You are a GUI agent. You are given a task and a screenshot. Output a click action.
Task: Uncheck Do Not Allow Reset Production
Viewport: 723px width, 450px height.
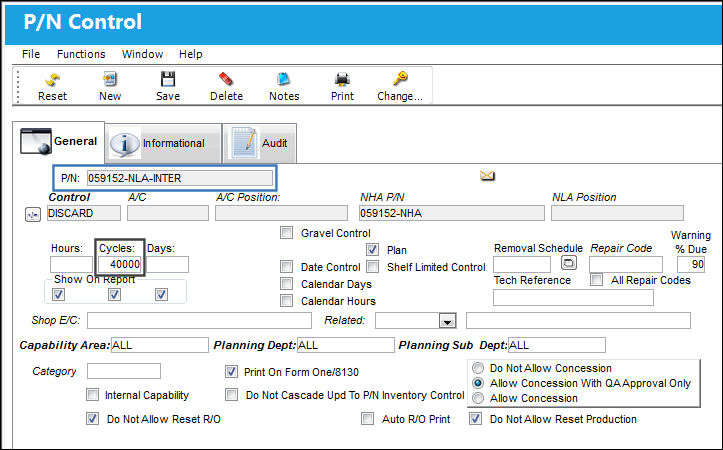tap(475, 419)
